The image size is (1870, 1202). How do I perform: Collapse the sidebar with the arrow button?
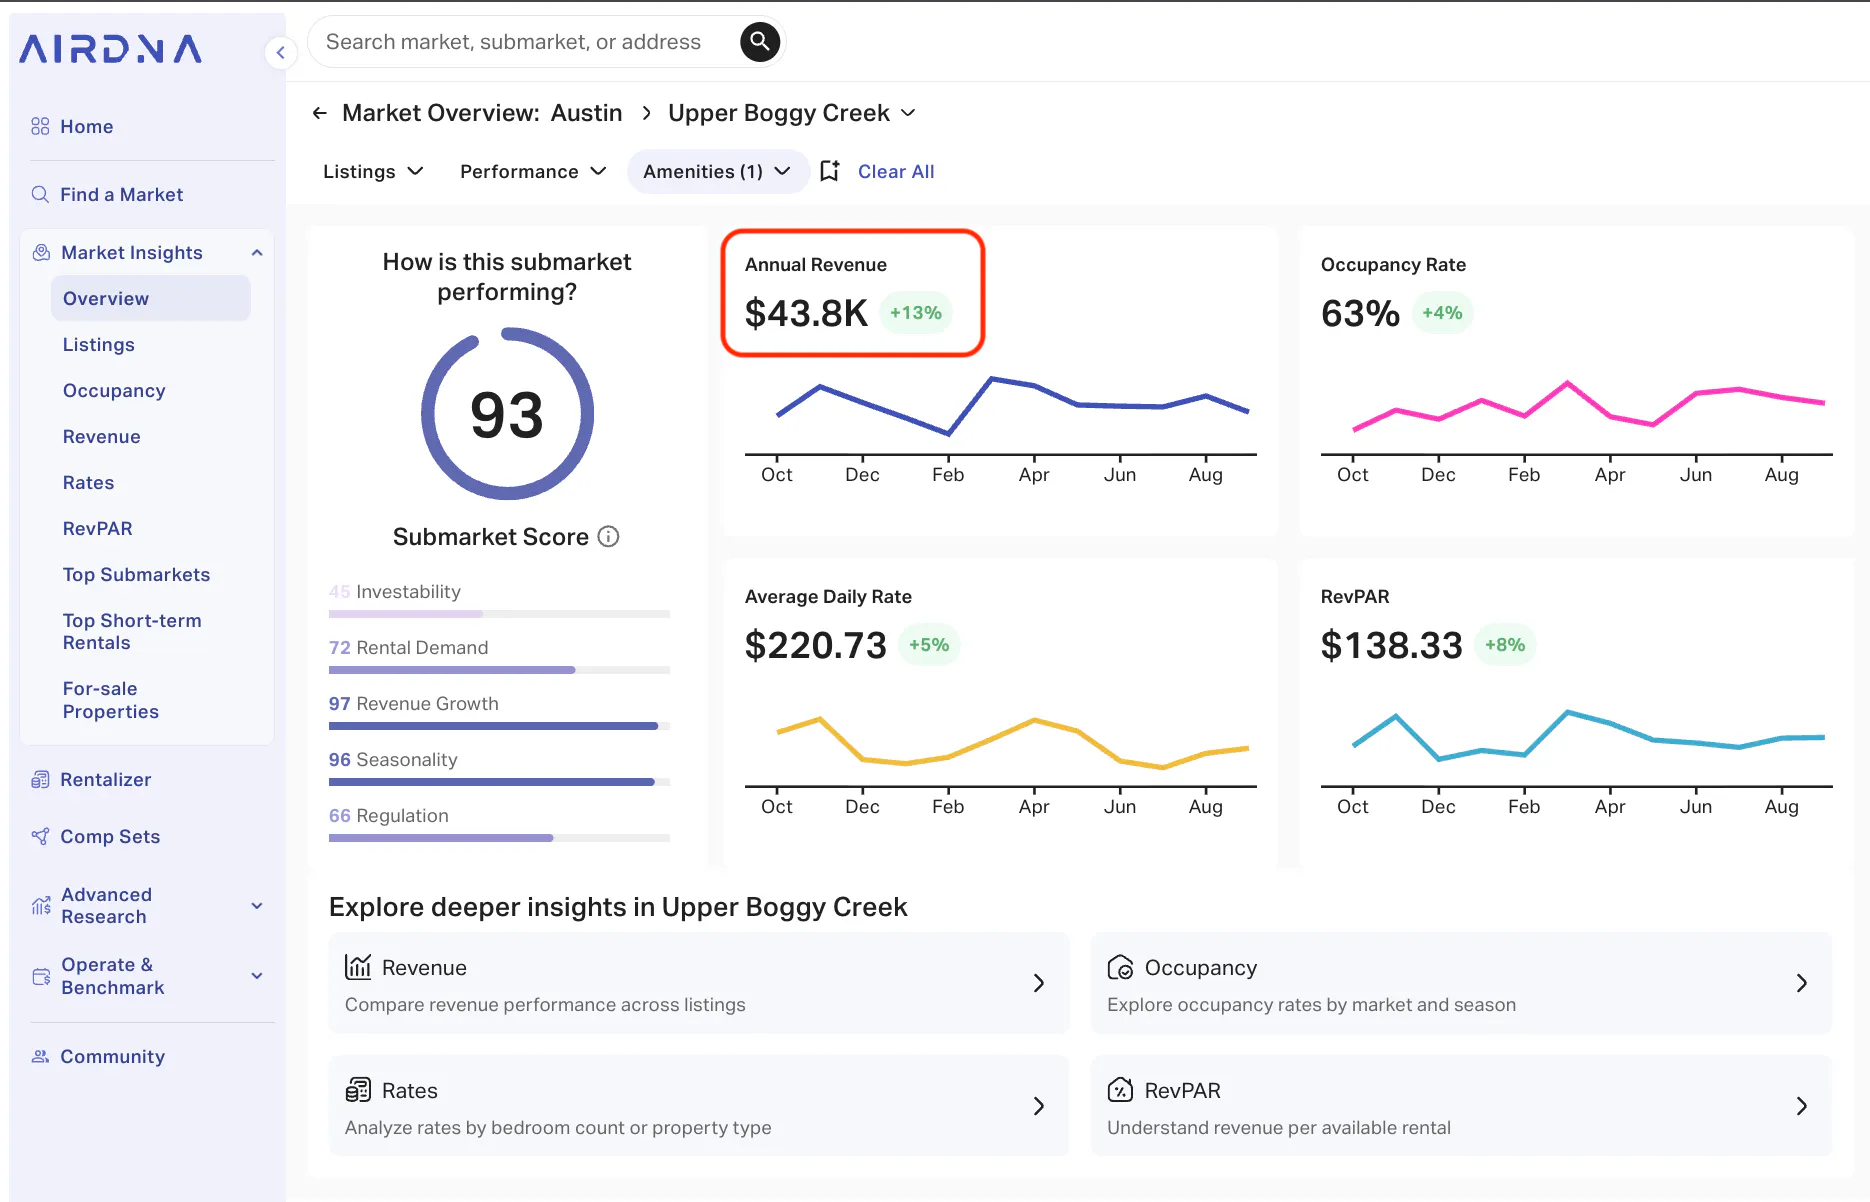pyautogui.click(x=281, y=52)
